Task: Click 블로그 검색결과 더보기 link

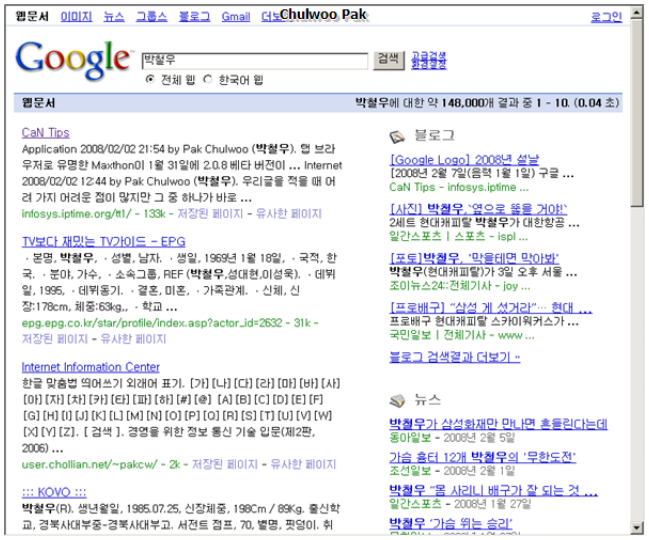Action: point(454,357)
